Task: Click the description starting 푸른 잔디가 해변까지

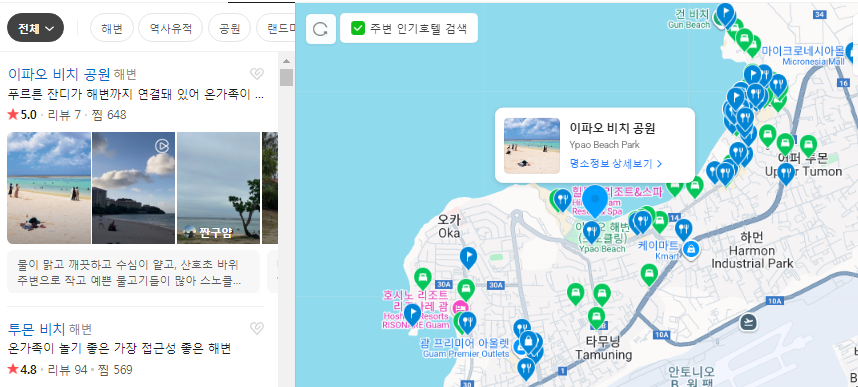Action: click(136, 95)
